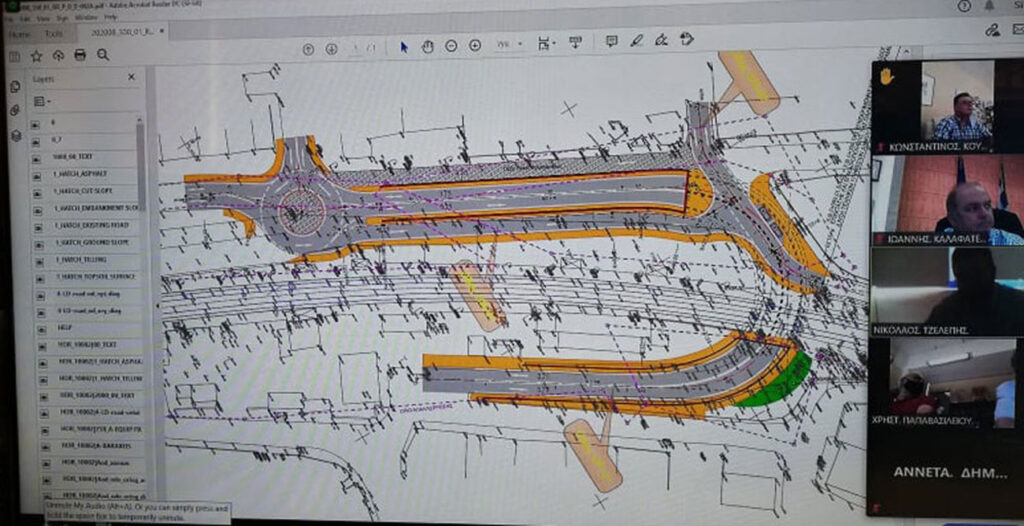The height and width of the screenshot is (526, 1024).
Task: Open the Edit menu
Action: 27,18
